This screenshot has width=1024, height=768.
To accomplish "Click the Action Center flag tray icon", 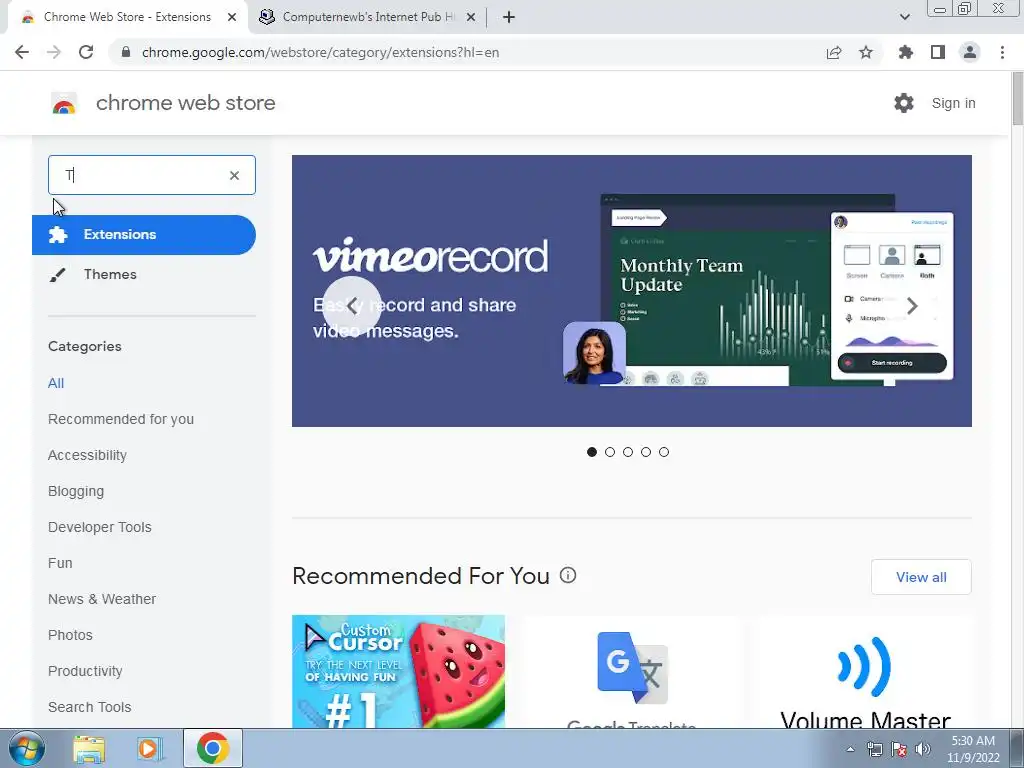I will 899,749.
